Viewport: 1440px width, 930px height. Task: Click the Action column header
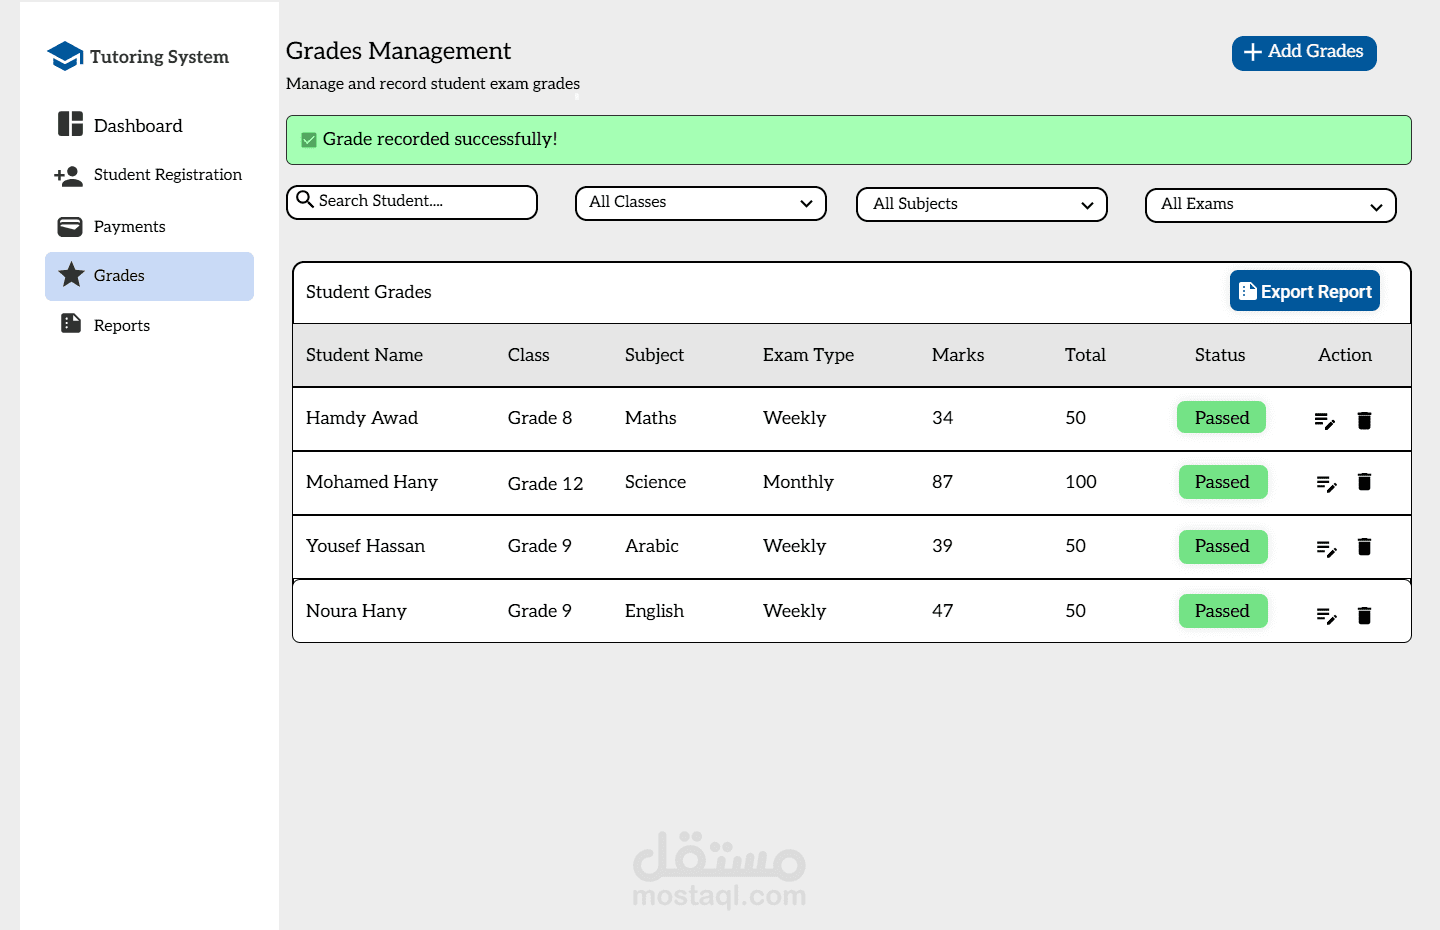coord(1345,355)
